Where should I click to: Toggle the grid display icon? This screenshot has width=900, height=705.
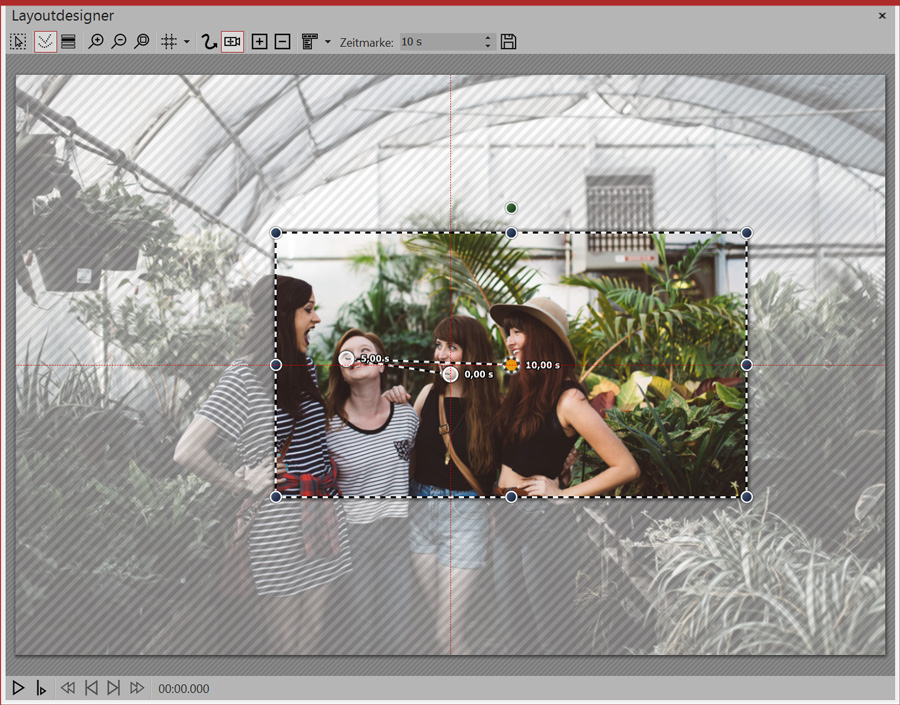pyautogui.click(x=169, y=42)
